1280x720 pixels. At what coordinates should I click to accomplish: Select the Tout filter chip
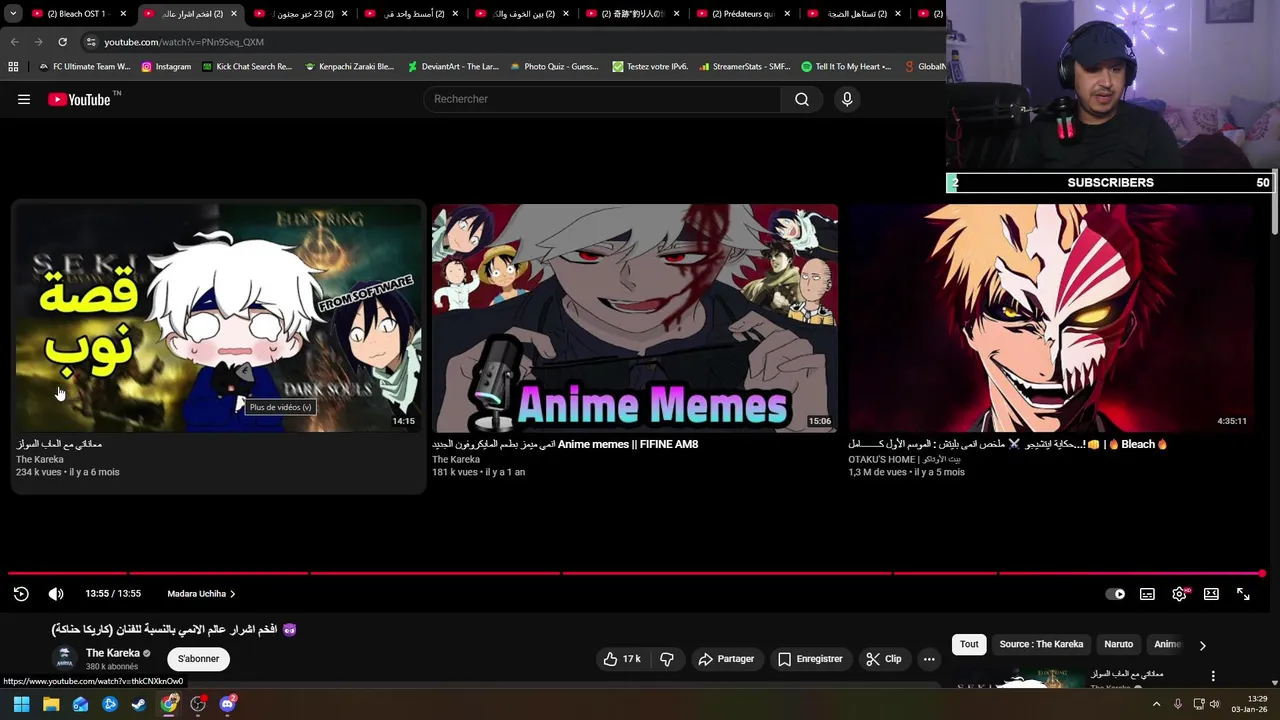click(969, 644)
